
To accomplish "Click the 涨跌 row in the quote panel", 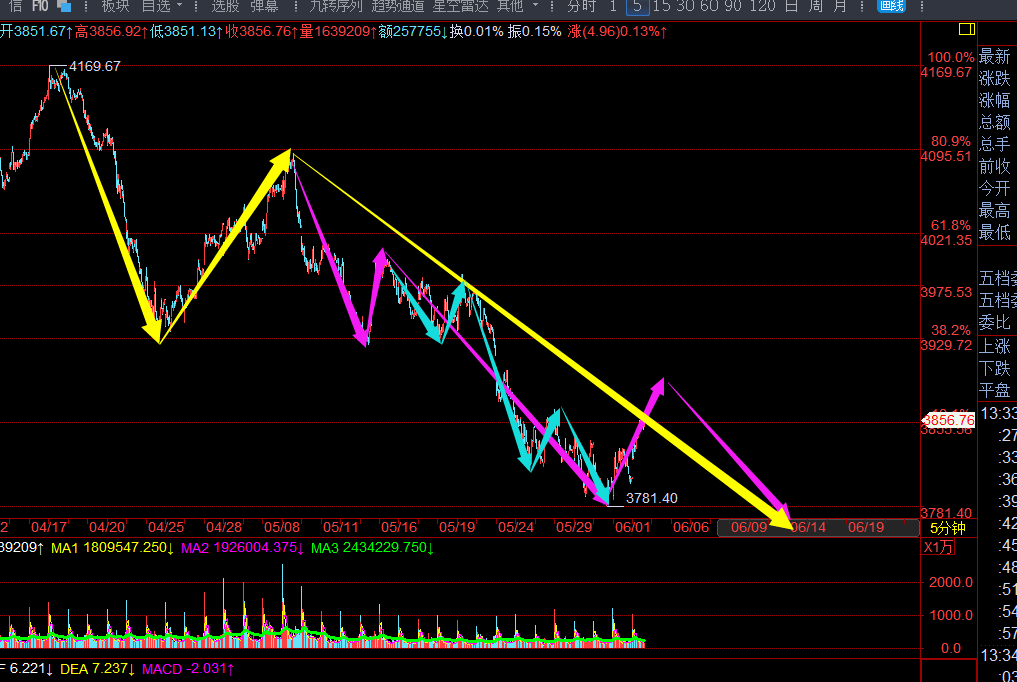I will [x=995, y=78].
